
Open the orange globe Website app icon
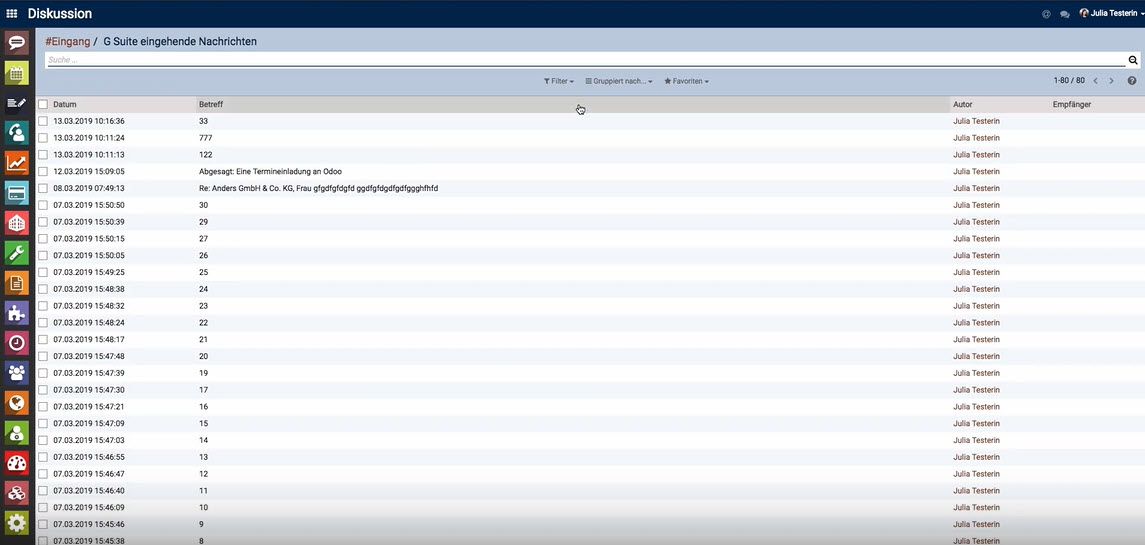click(17, 403)
